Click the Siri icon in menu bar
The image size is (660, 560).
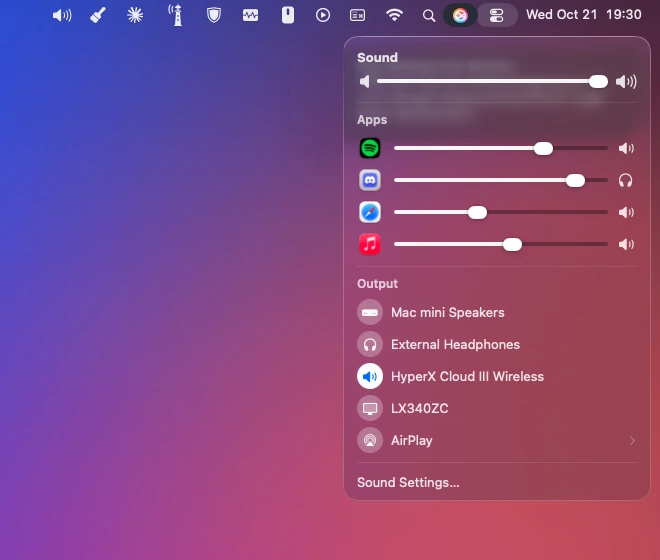(460, 16)
